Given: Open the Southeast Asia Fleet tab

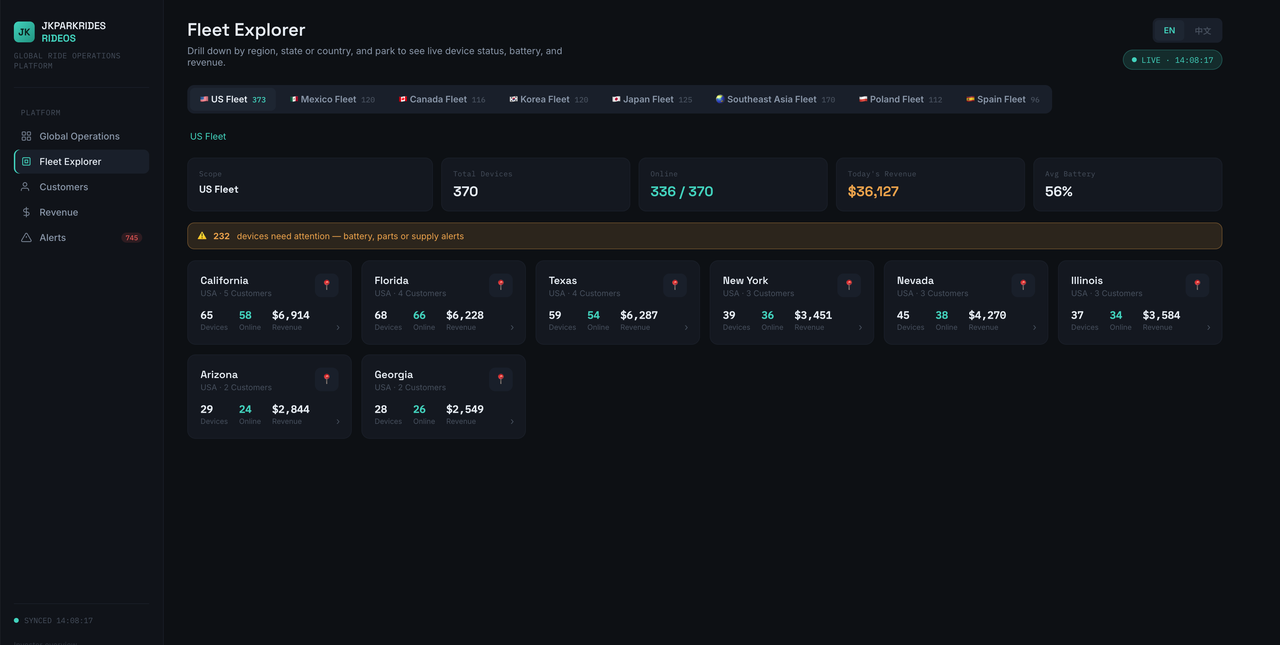Looking at the screenshot, I should (775, 99).
